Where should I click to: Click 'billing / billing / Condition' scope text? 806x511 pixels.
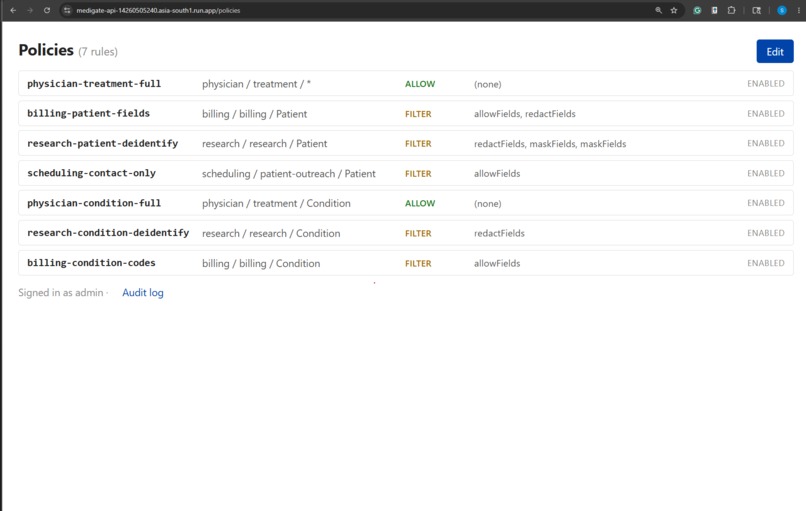[261, 263]
